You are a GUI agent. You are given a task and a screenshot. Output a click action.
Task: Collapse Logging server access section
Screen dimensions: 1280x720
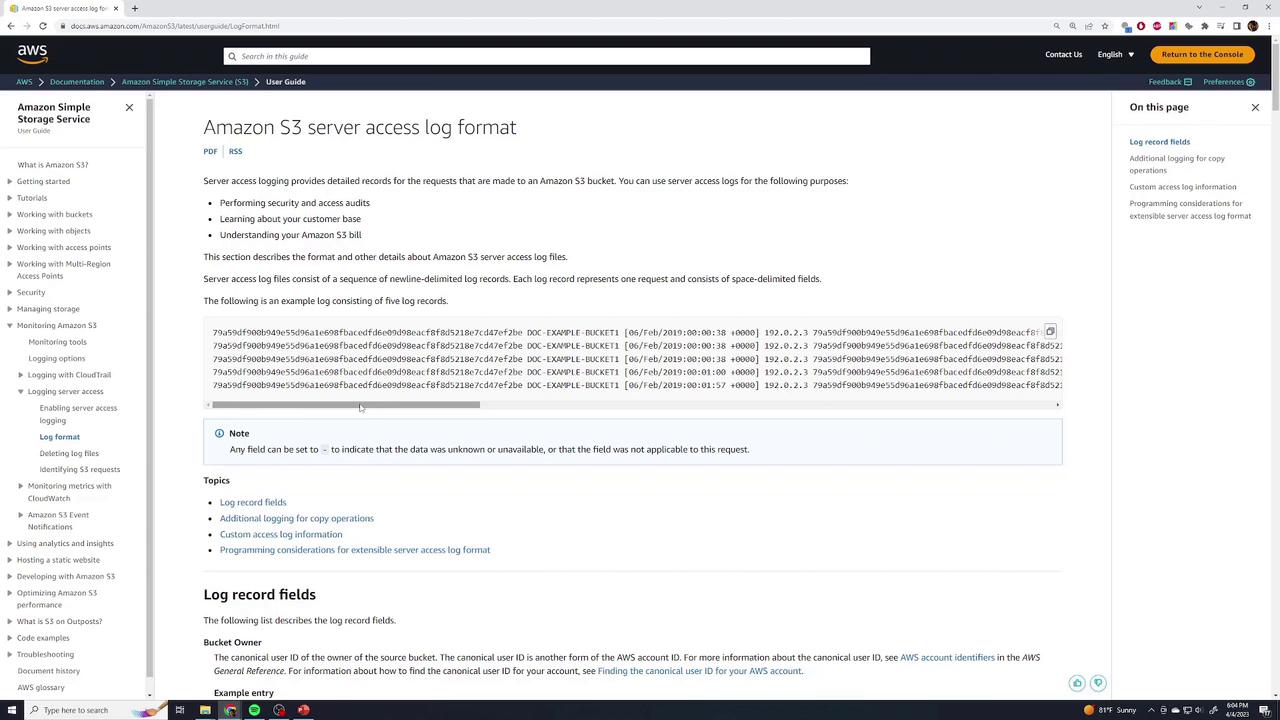pos(21,392)
